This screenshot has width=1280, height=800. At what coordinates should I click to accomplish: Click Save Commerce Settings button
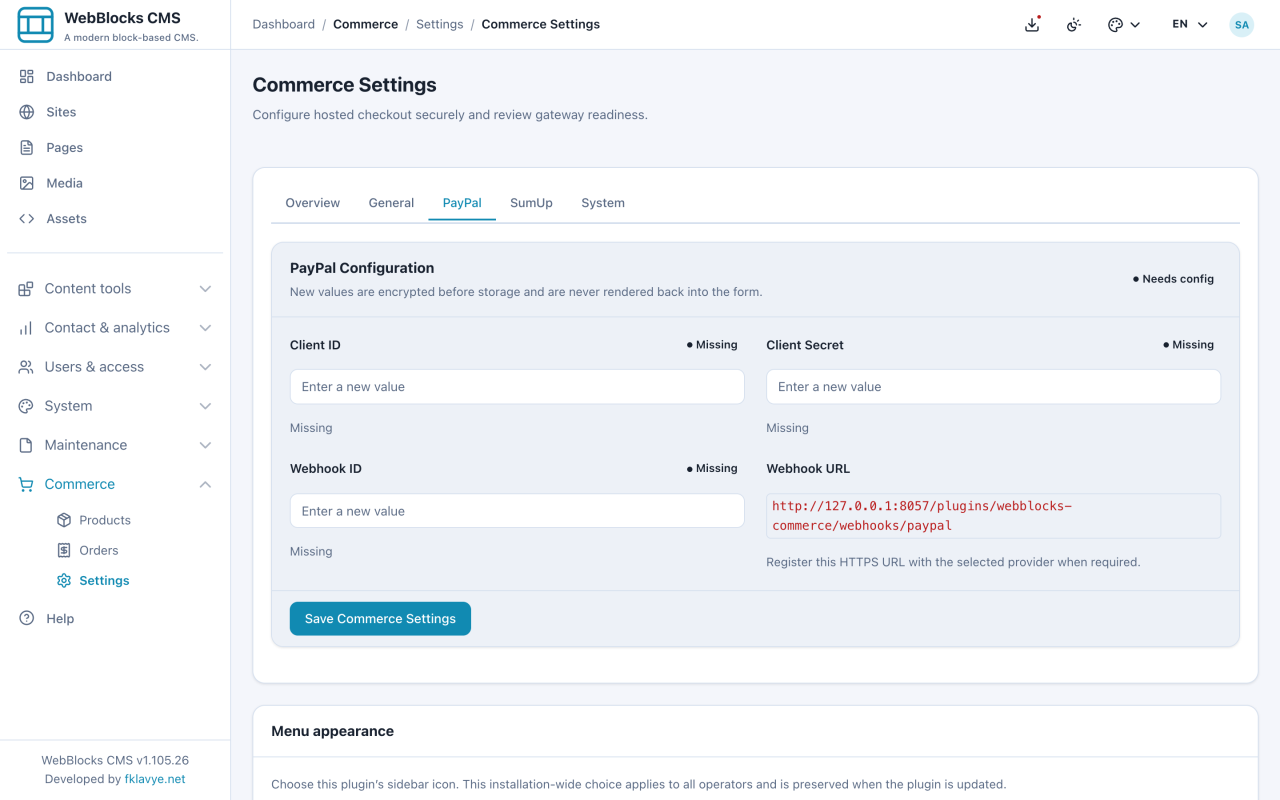380,618
